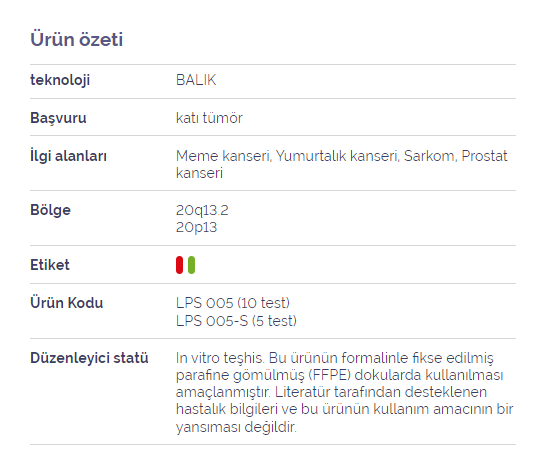Click the Düzenleyici statü label
The width and height of the screenshot is (540, 470).
[x=89, y=358]
